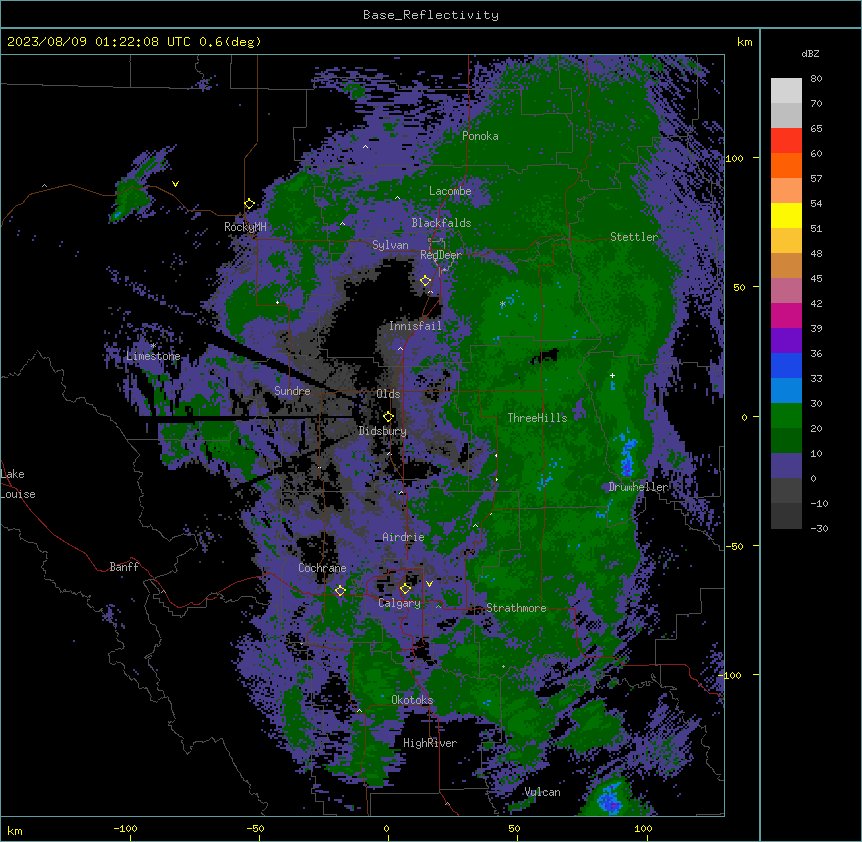The height and width of the screenshot is (842, 862).
Task: Click the blue-purple storm cell above Drumheller
Action: [627, 457]
